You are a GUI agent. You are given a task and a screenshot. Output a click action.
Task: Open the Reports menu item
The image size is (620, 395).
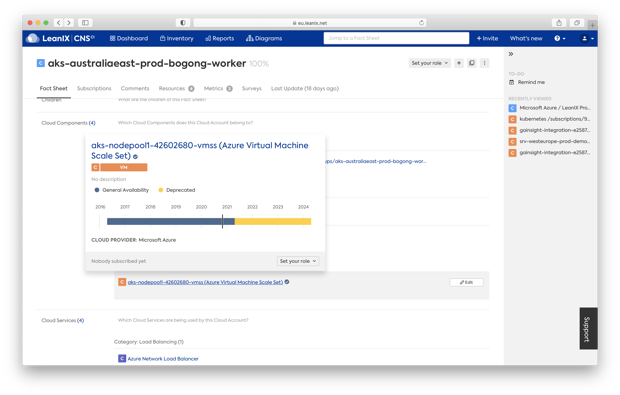pyautogui.click(x=220, y=38)
